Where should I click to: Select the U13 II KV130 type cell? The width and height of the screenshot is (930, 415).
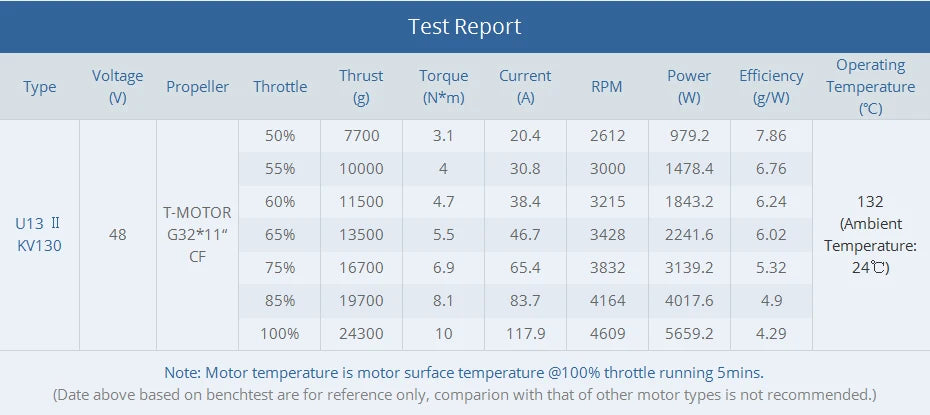40,235
